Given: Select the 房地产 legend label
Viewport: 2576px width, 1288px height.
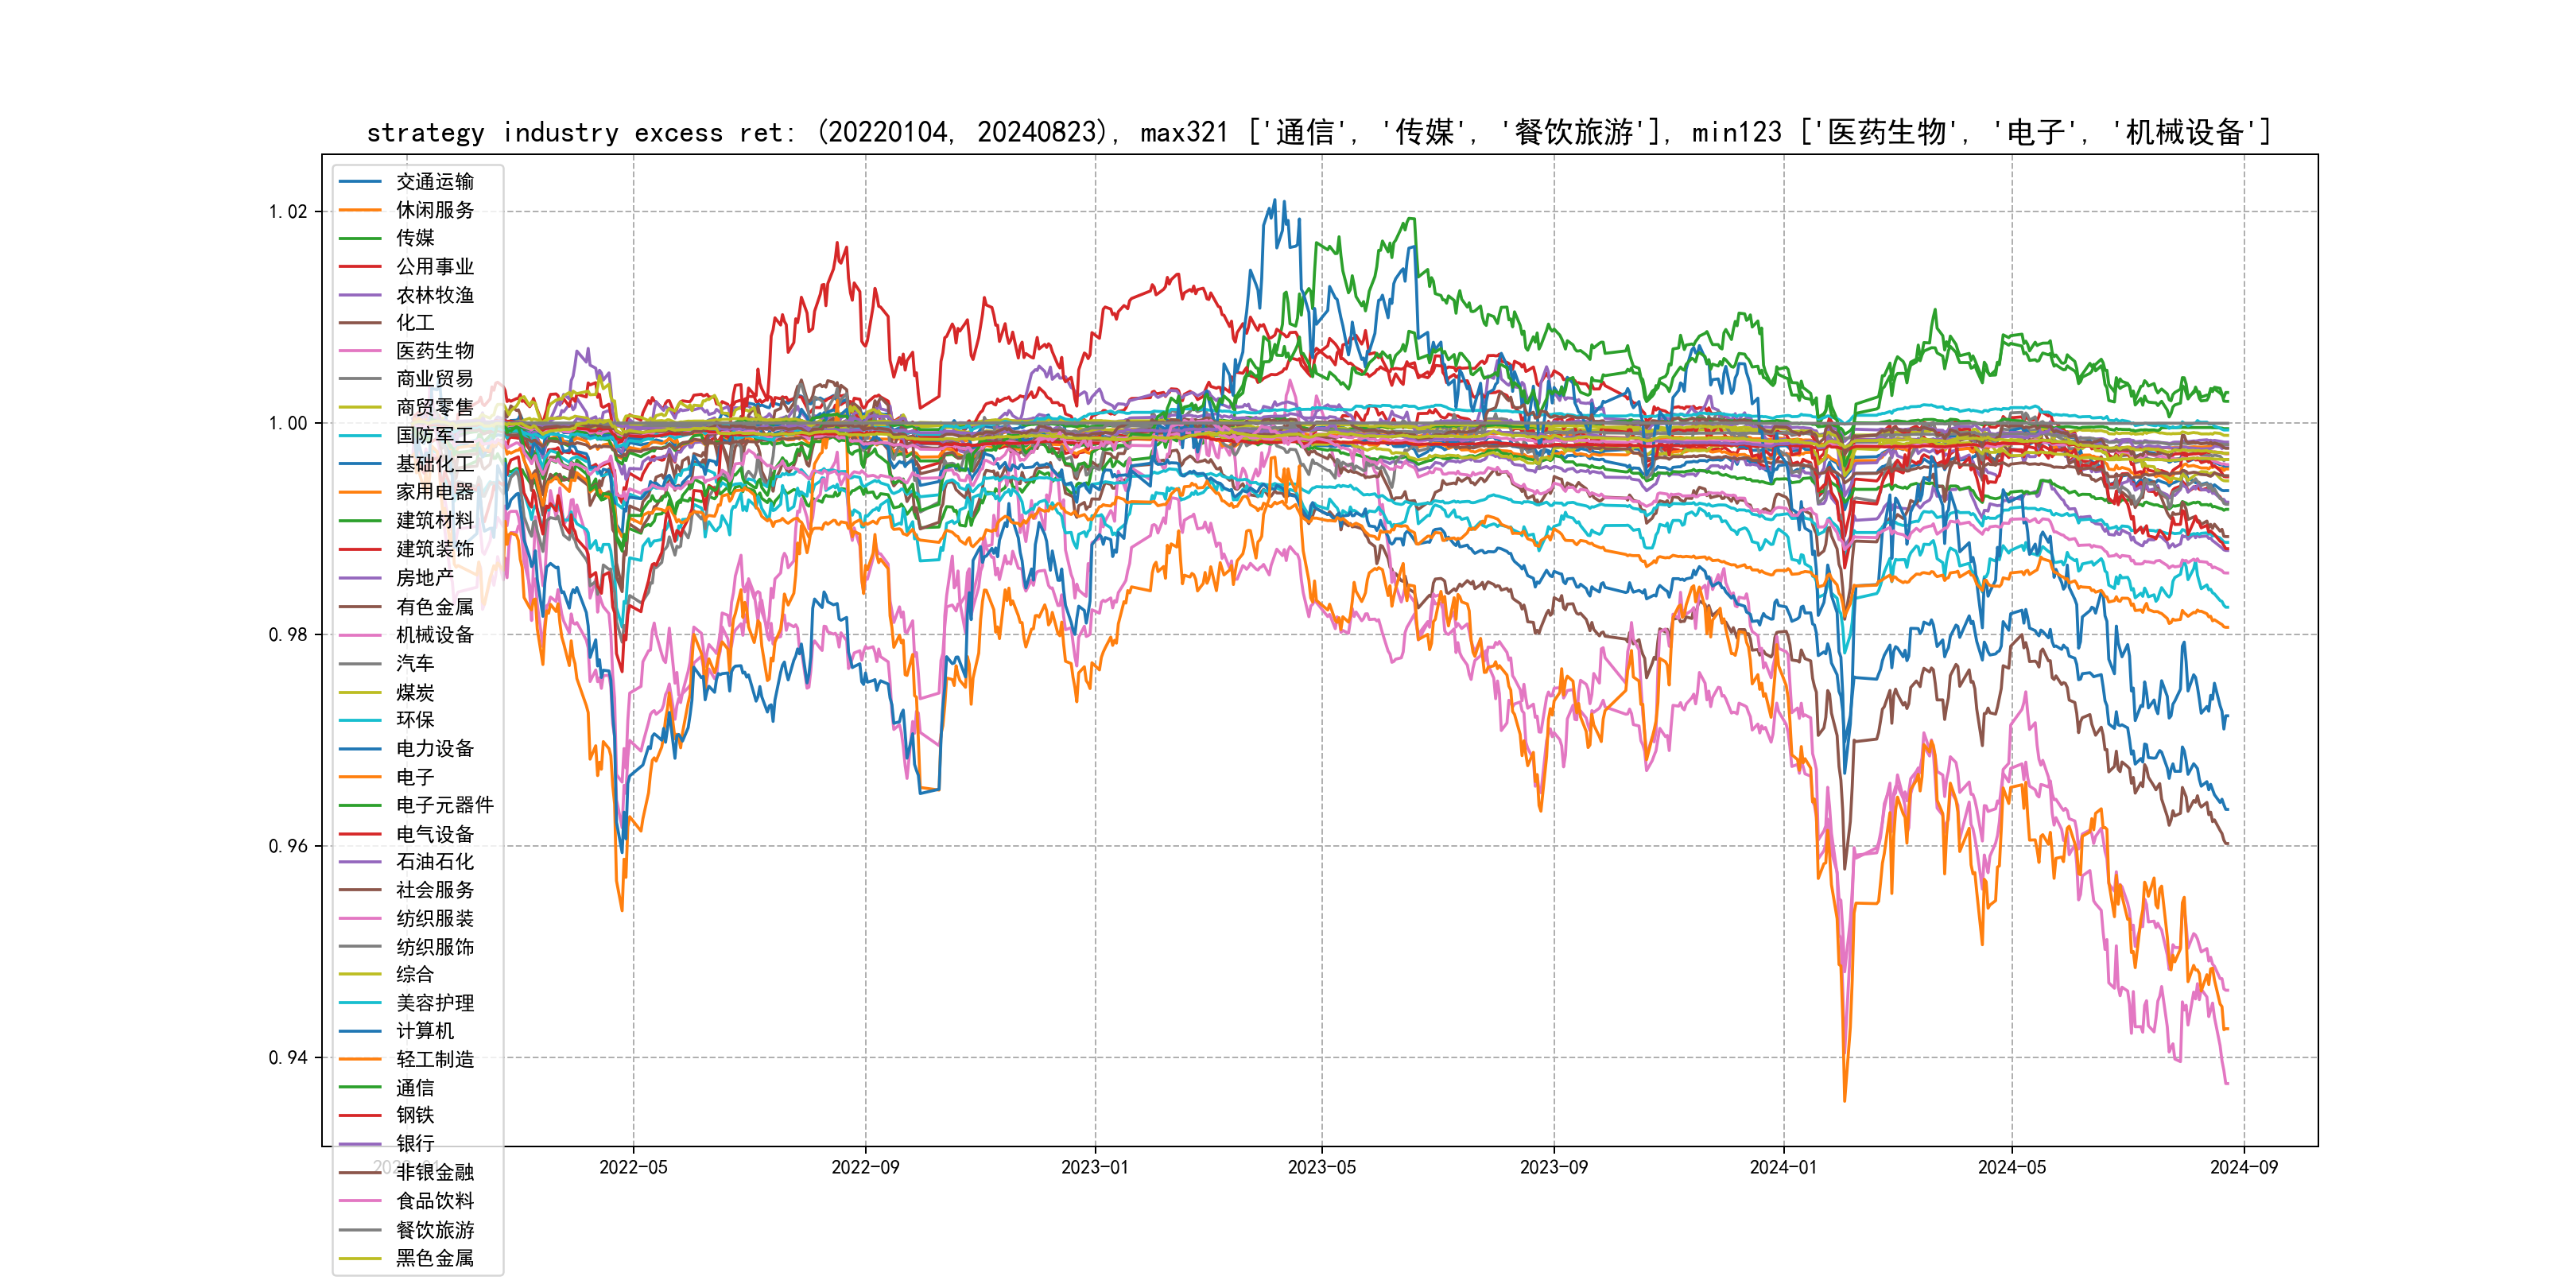Looking at the screenshot, I should pyautogui.click(x=424, y=578).
